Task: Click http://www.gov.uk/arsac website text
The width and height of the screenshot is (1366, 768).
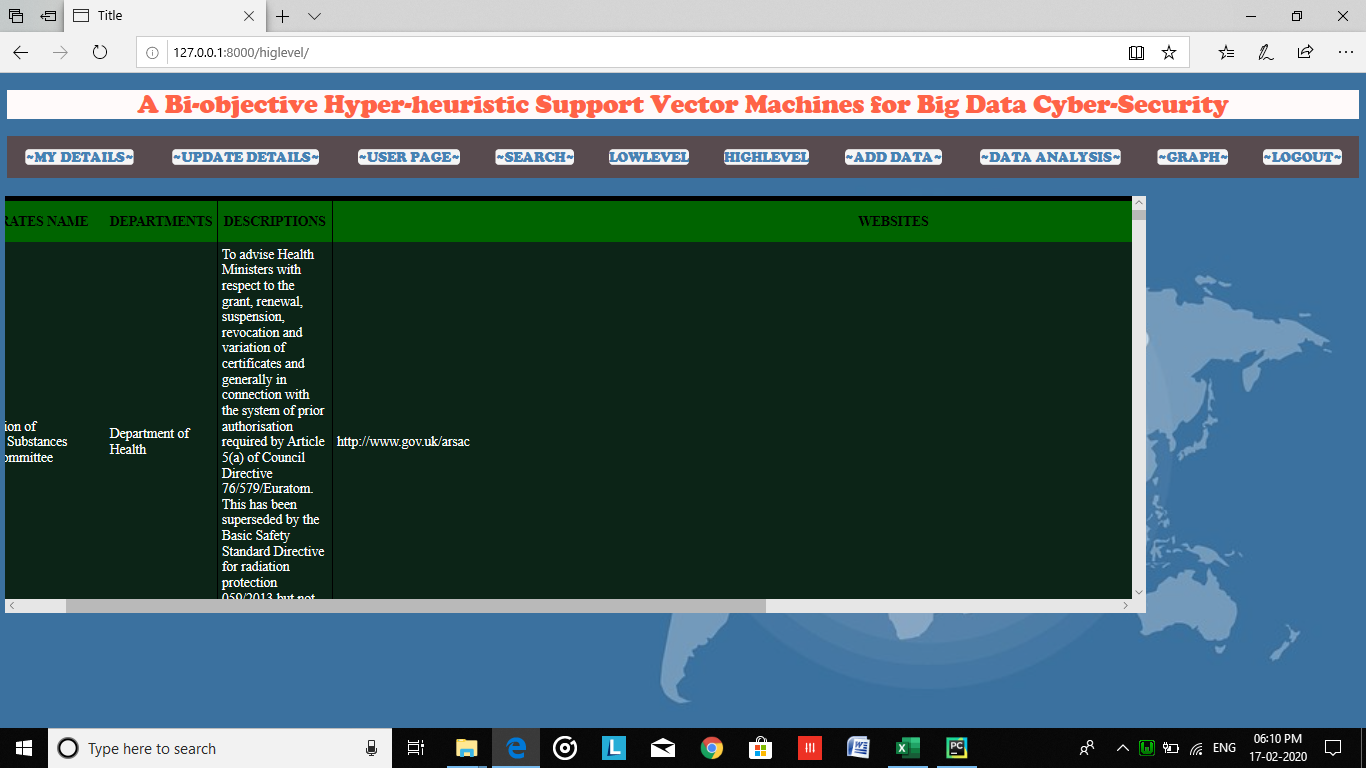Action: (403, 441)
